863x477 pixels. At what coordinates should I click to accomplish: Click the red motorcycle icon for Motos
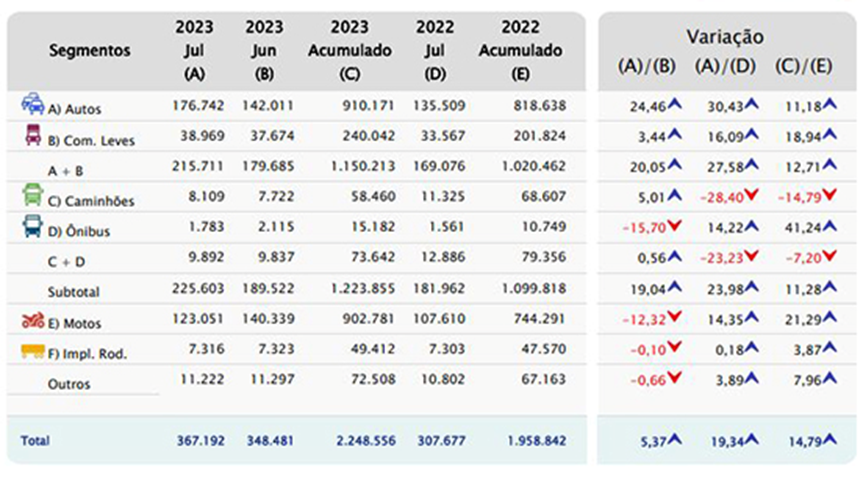point(32,320)
